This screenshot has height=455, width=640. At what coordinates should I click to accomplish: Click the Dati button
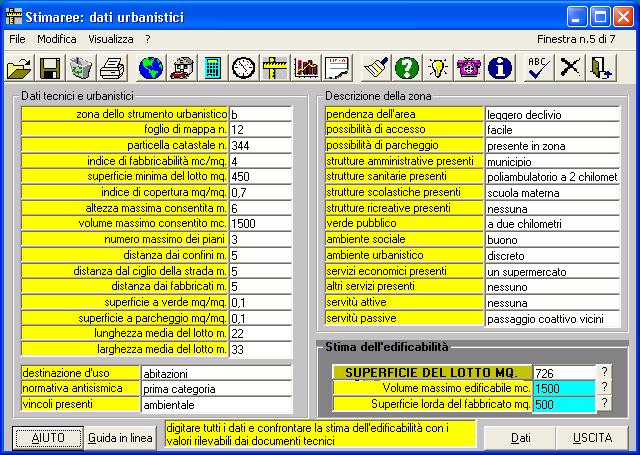point(520,438)
